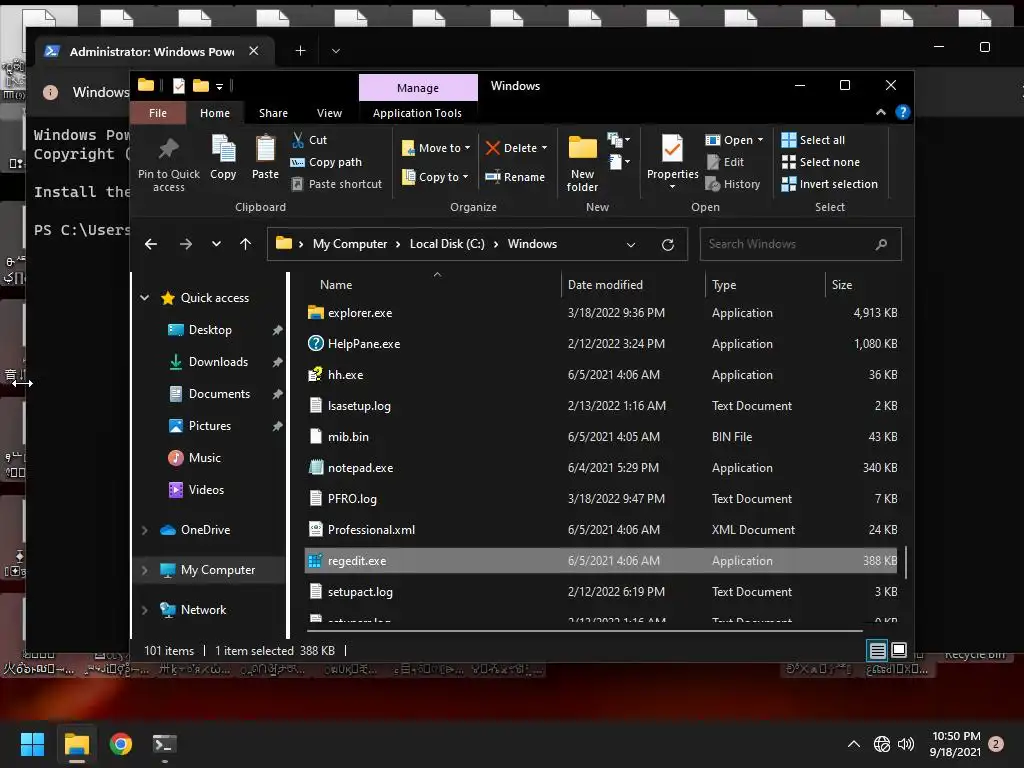The width and height of the screenshot is (1024, 768).
Task: Open the volume control in system tray
Action: pyautogui.click(x=906, y=744)
